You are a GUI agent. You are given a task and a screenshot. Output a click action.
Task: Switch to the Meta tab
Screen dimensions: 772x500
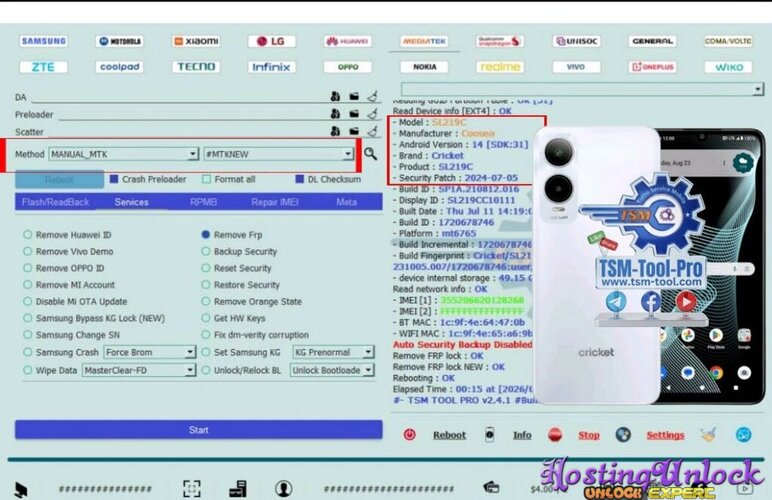click(346, 202)
